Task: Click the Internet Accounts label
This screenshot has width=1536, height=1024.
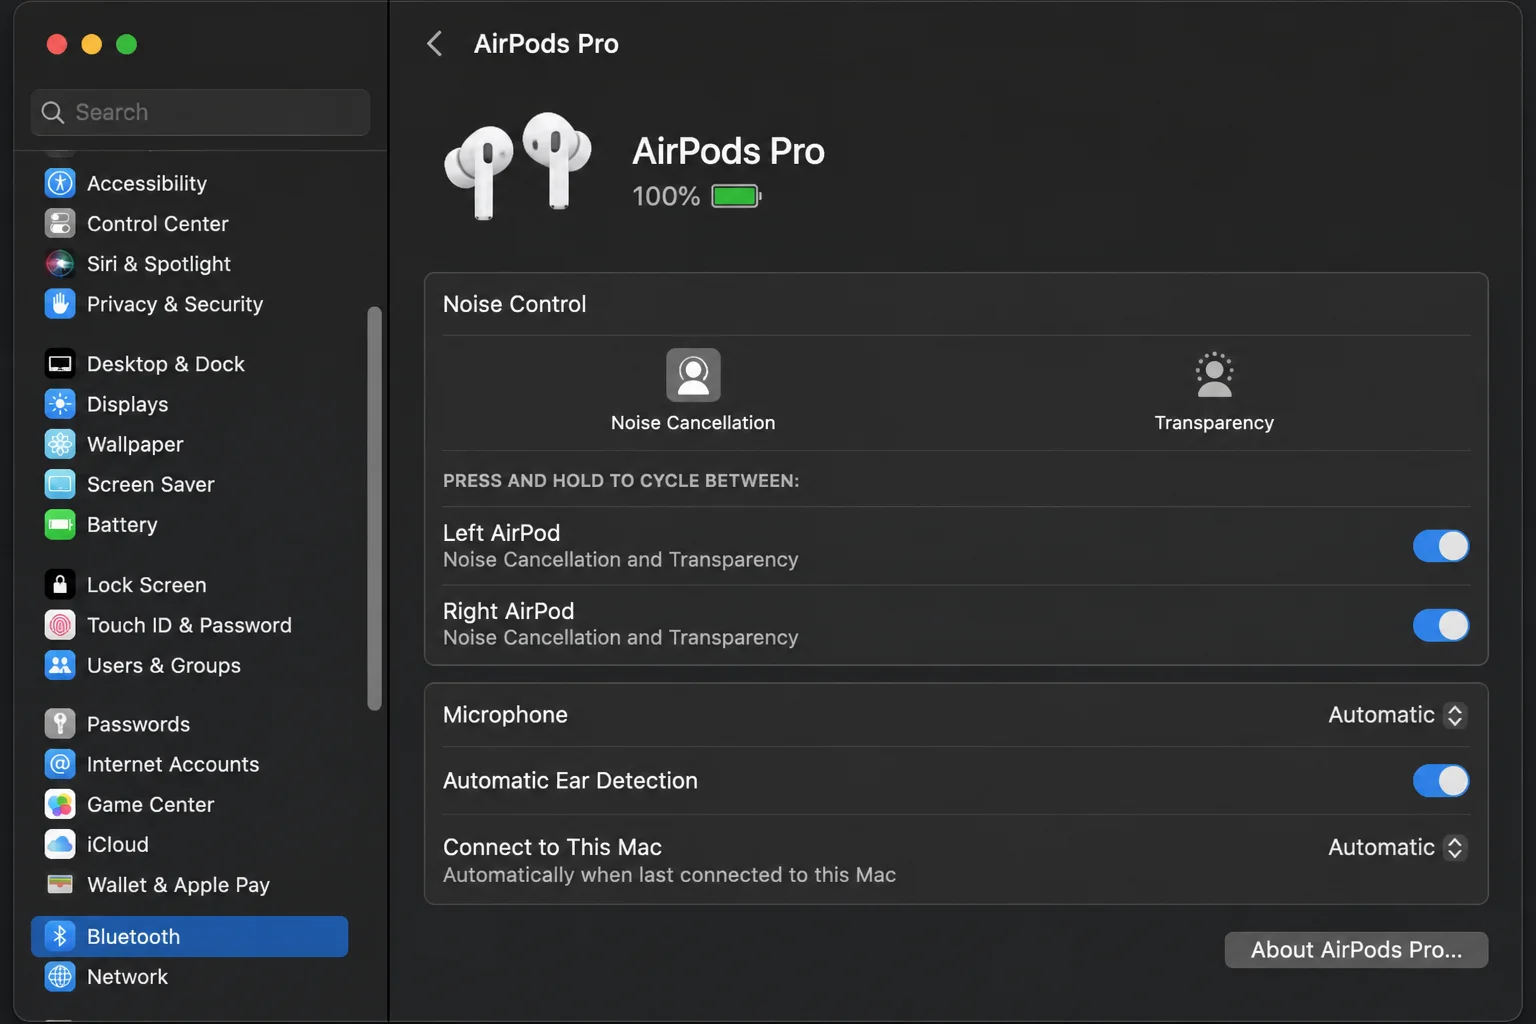Action: [x=173, y=764]
